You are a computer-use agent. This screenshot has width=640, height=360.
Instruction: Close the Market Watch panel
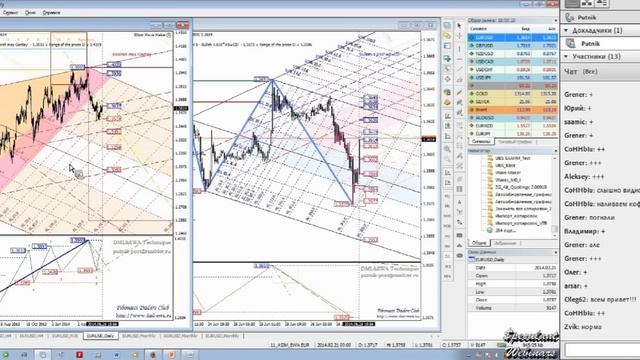pyautogui.click(x=556, y=20)
